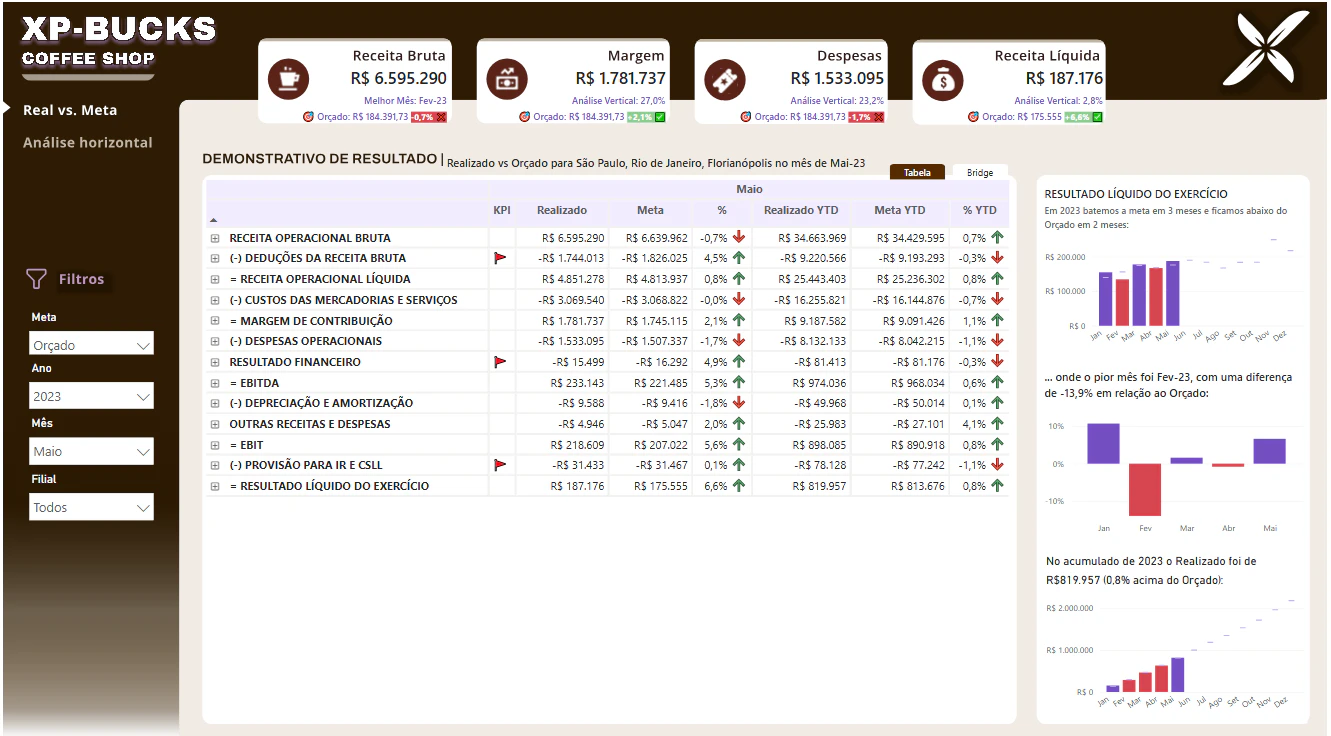
Task: Click Melhor Mês: Fev-23 text
Action: pyautogui.click(x=405, y=101)
